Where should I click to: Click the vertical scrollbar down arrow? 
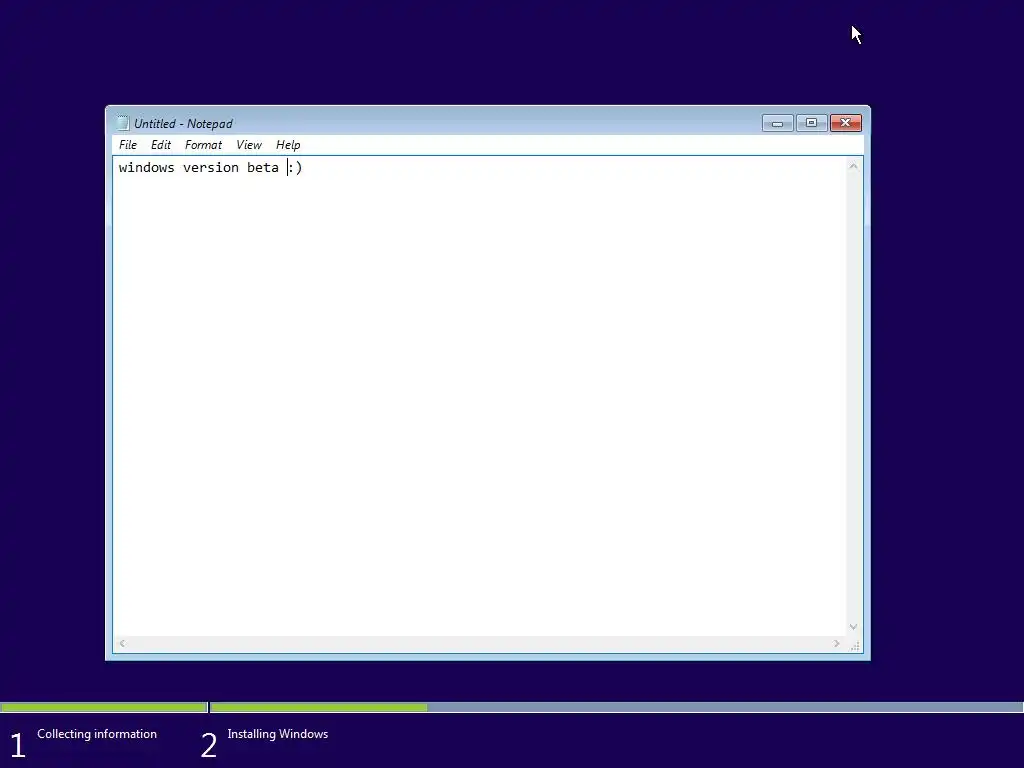click(x=853, y=626)
